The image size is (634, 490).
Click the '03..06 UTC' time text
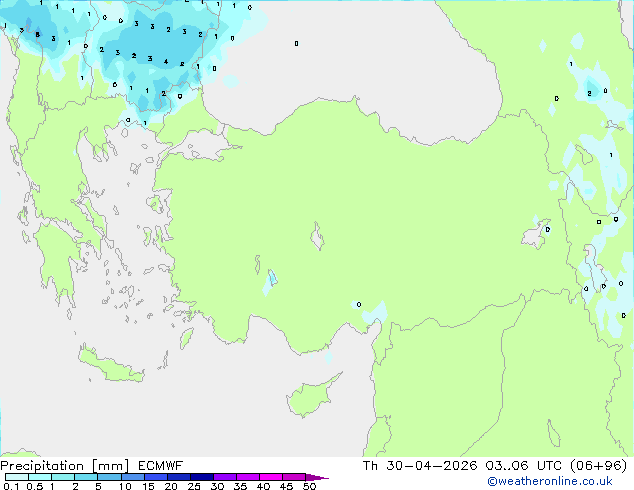click(x=524, y=466)
